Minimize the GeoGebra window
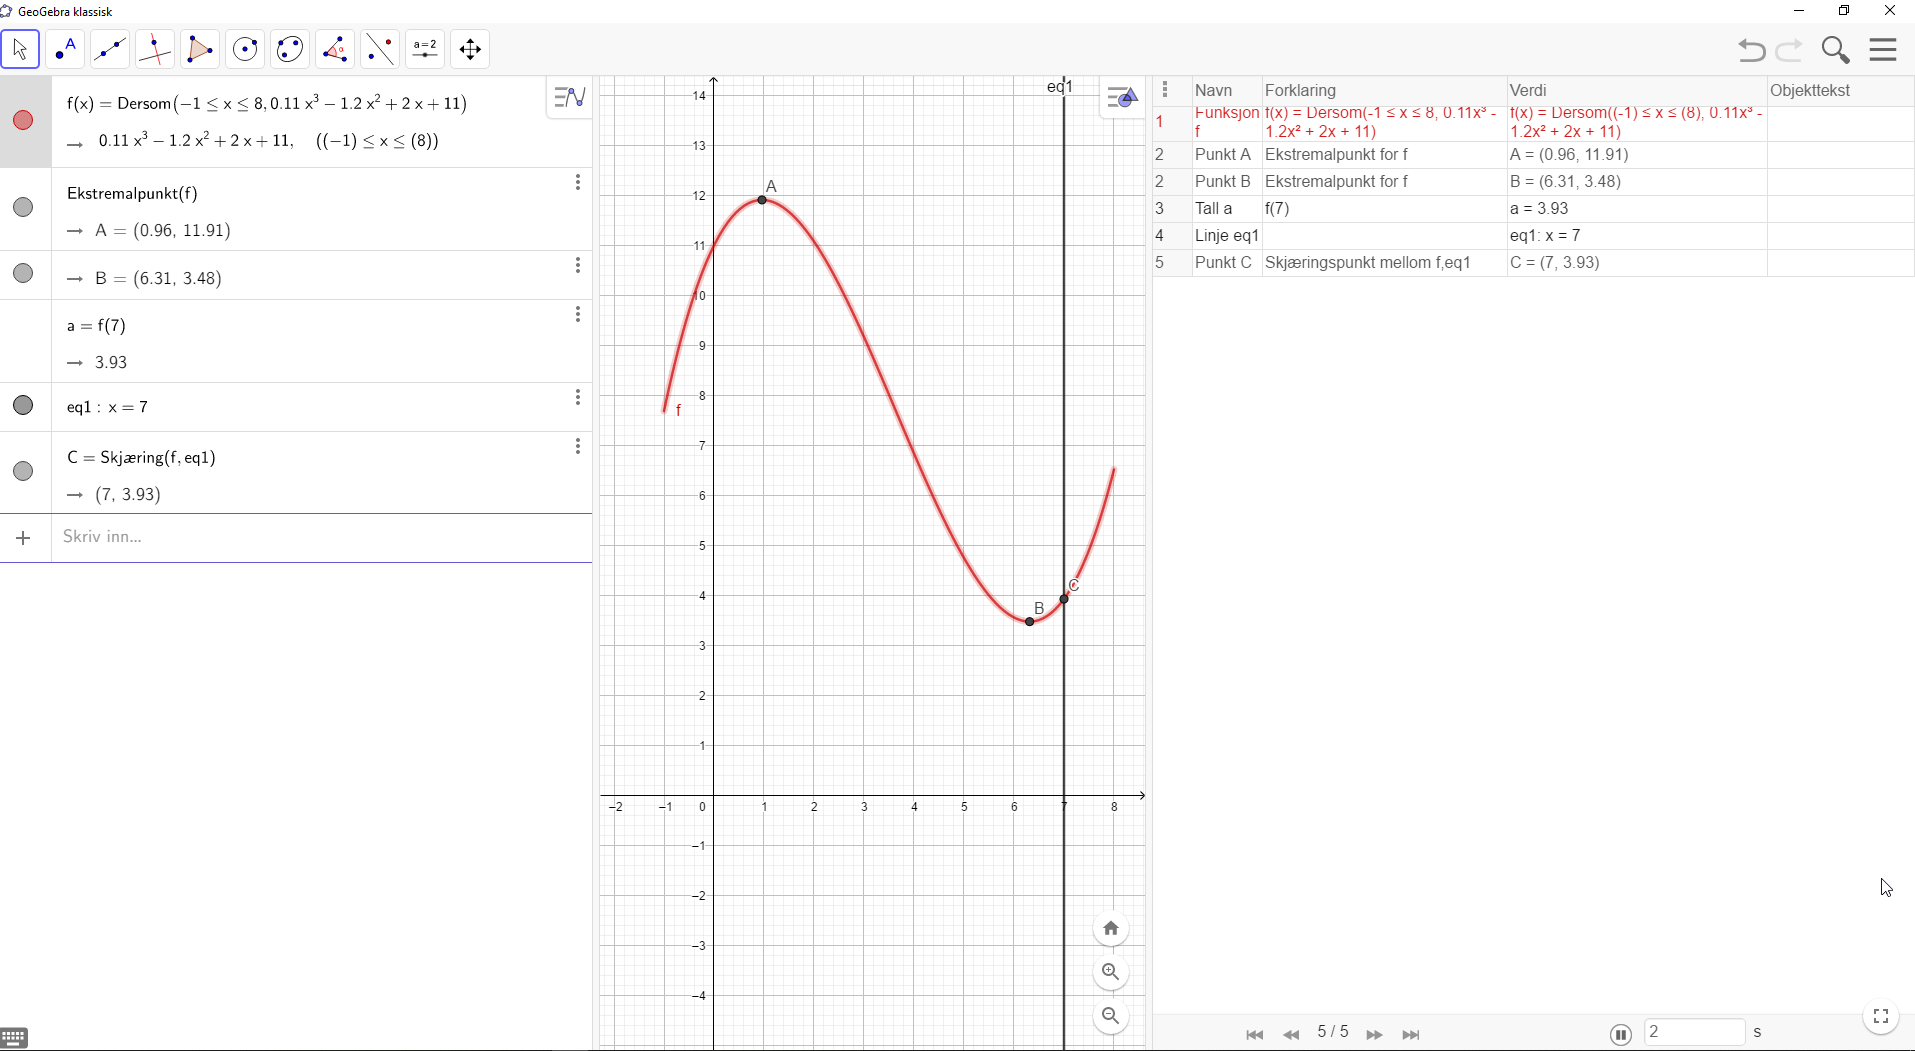Image resolution: width=1915 pixels, height=1051 pixels. click(1799, 11)
